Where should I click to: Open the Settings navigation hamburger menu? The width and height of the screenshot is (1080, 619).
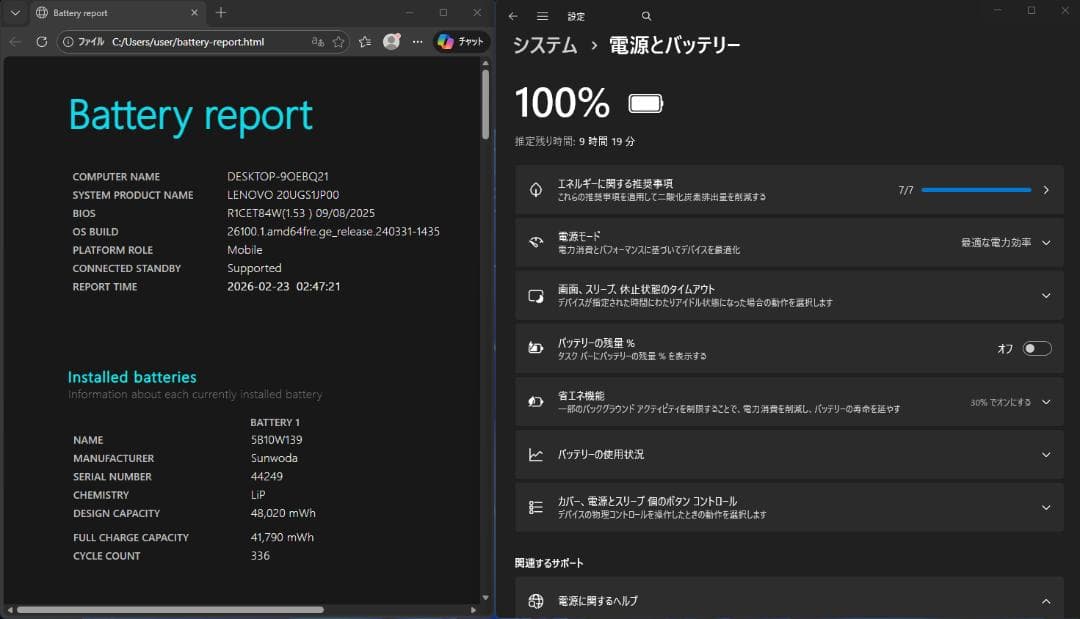tap(541, 16)
